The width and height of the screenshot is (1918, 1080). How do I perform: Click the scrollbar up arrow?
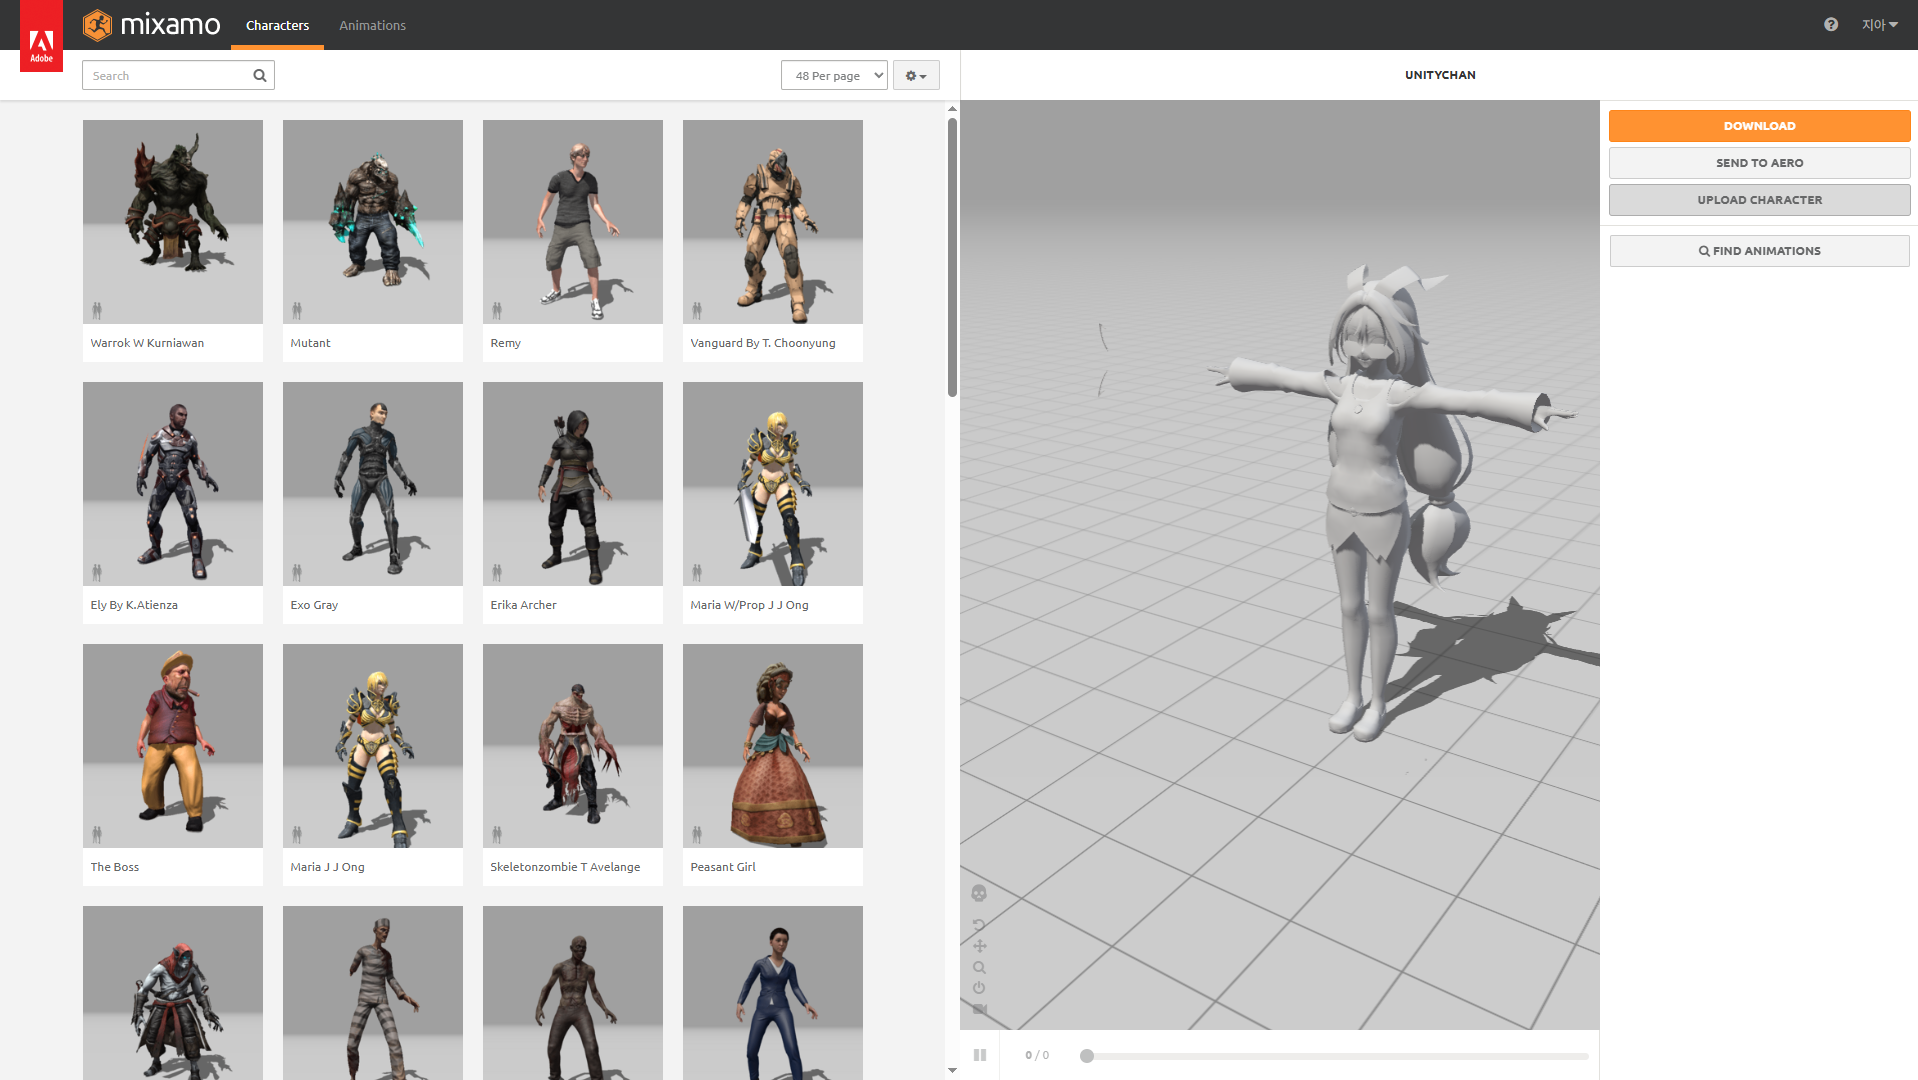pyautogui.click(x=952, y=108)
